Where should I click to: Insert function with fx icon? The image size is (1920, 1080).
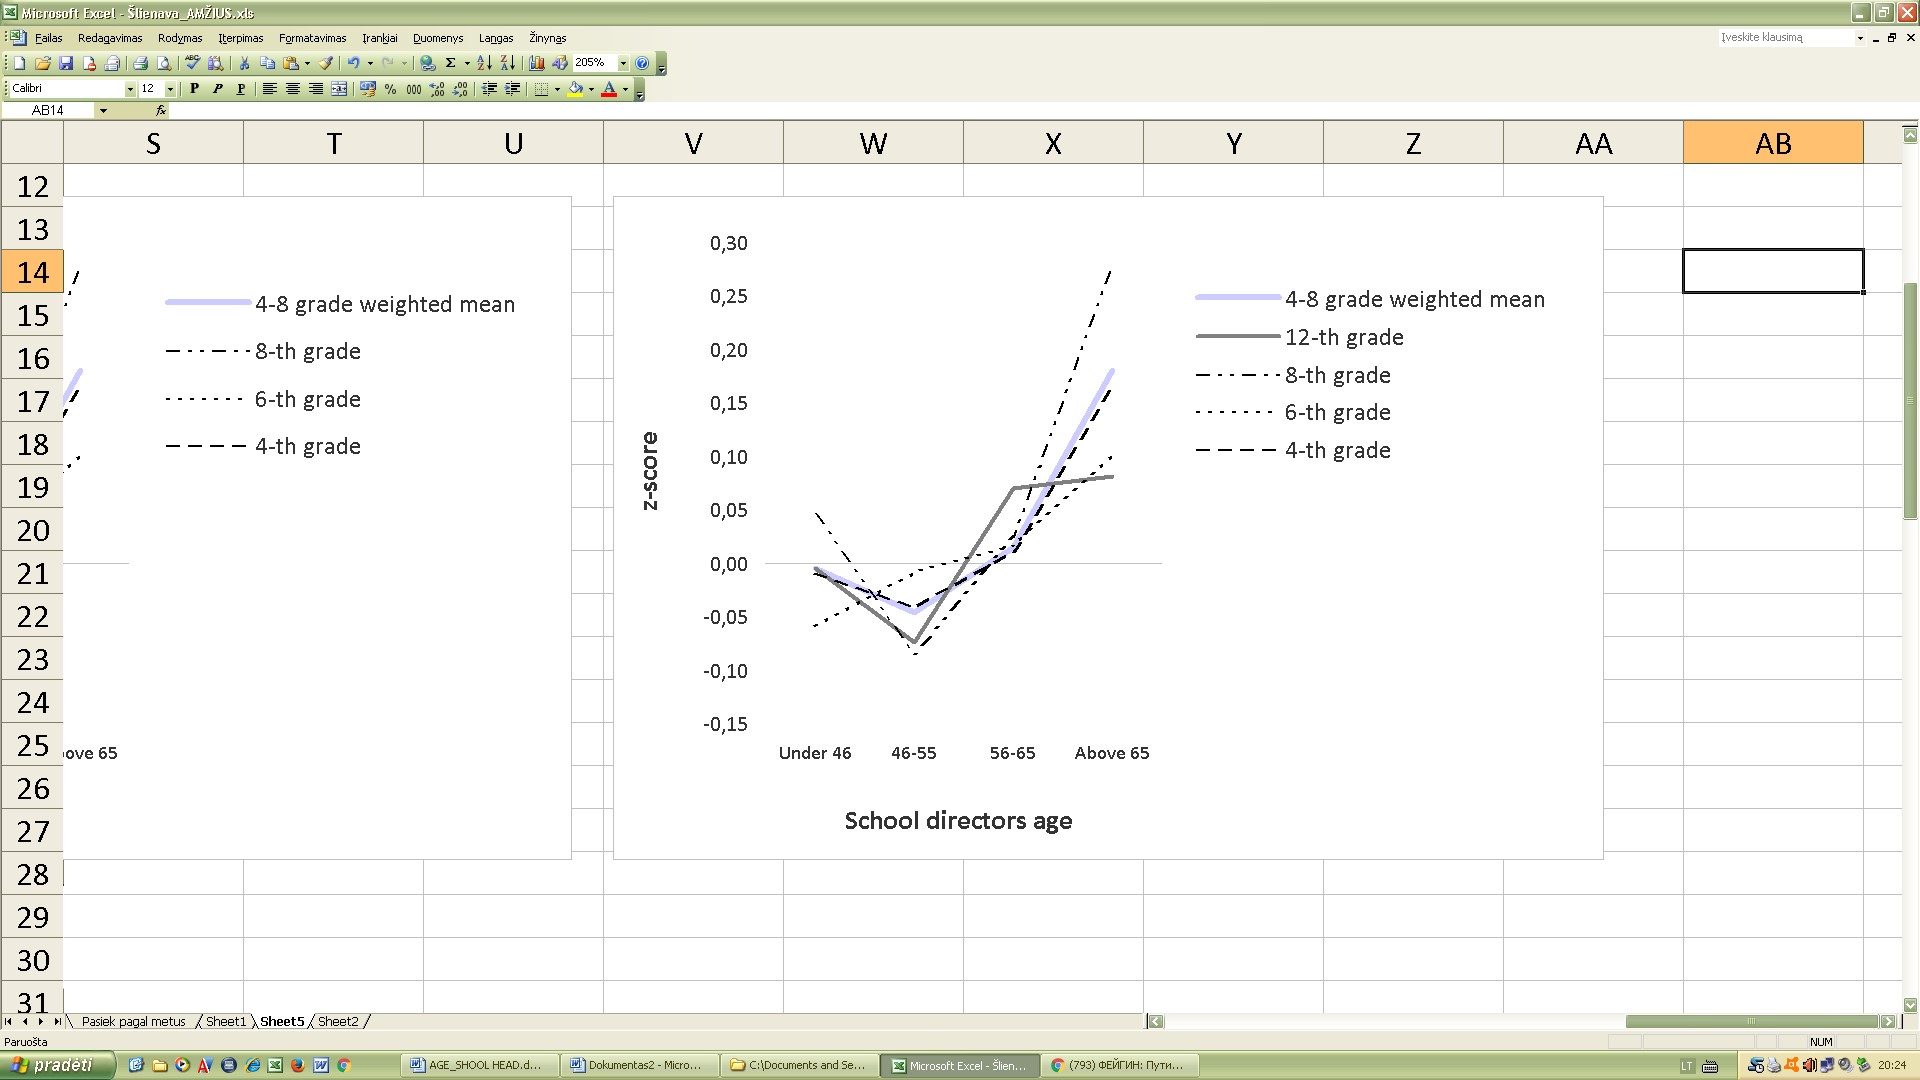(161, 110)
